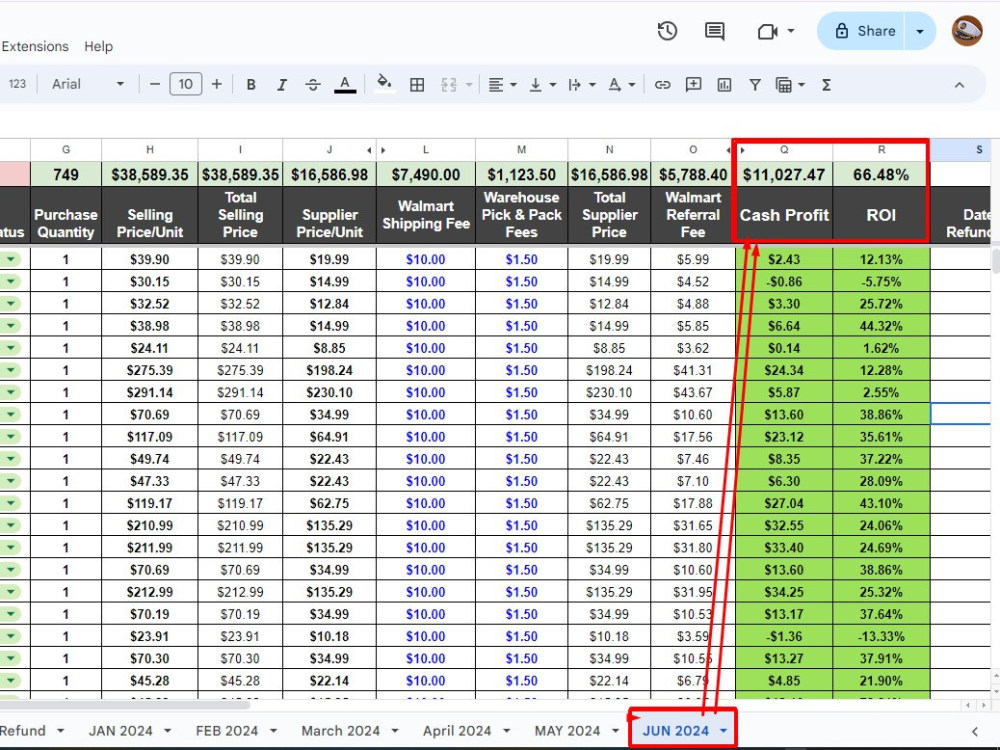Open the Extensions menu
The image size is (1000, 750).
[34, 47]
